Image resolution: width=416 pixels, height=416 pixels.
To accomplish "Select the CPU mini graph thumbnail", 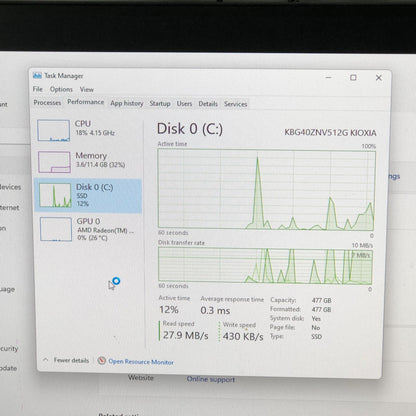I will tap(53, 130).
